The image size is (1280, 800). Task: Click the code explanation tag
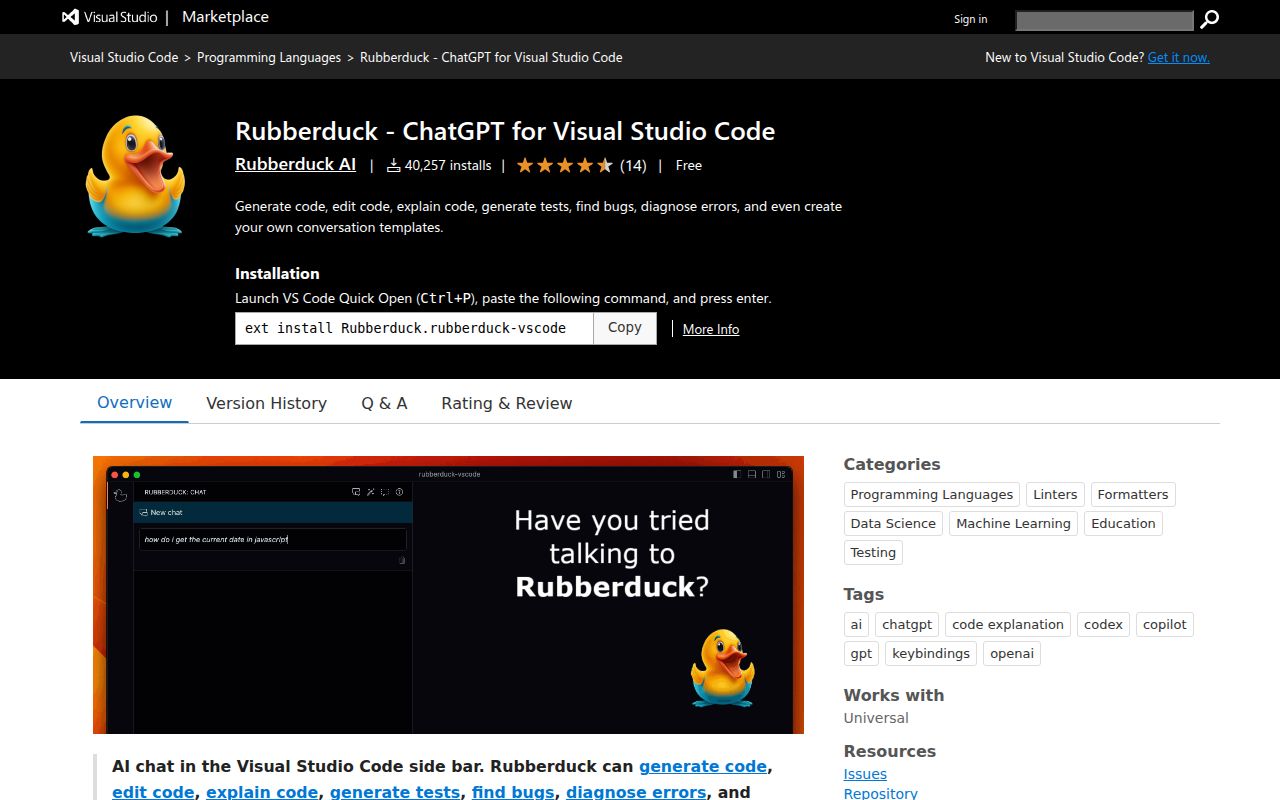click(x=1008, y=624)
